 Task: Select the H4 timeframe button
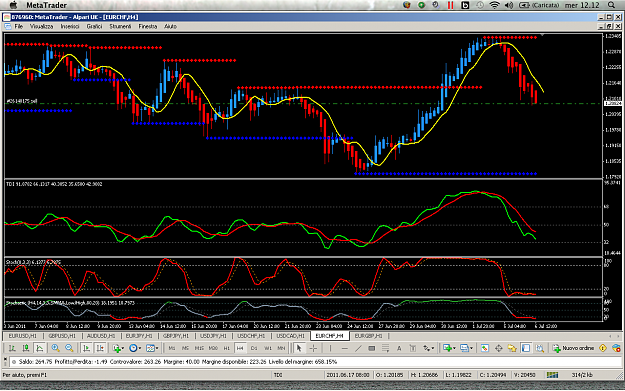coord(240,348)
